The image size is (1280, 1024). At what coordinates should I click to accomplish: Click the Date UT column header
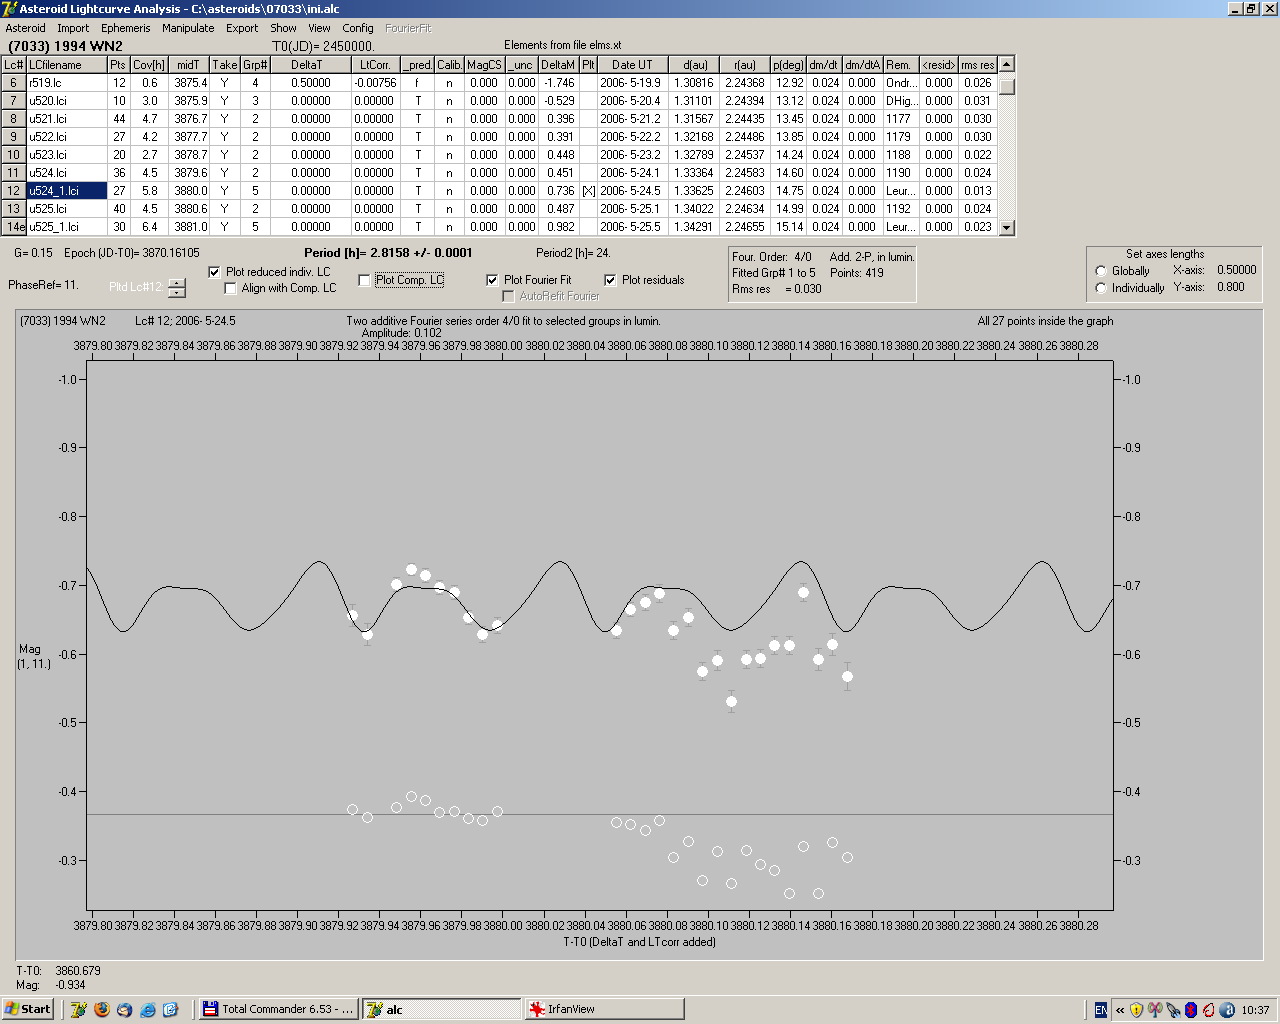click(x=633, y=65)
